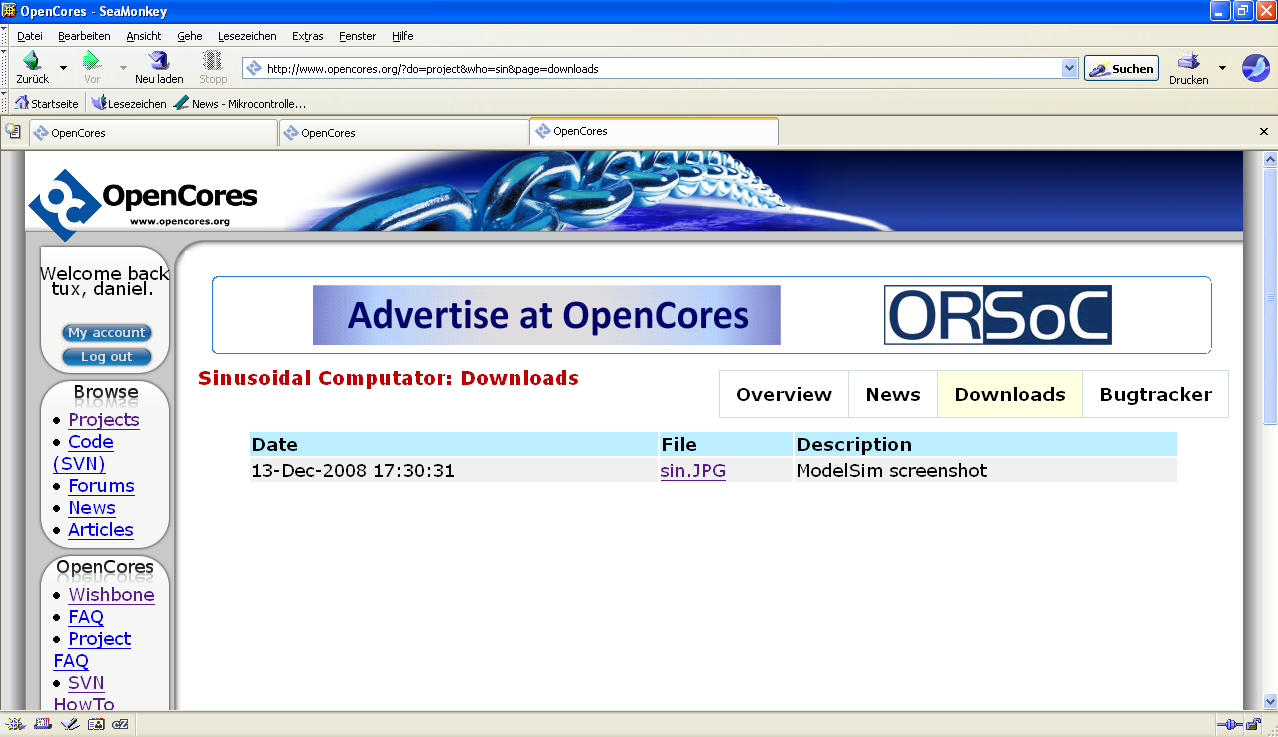Viewport: 1278px width, 737px height.
Task: Open the Composer status bar icon
Action: click(68, 724)
